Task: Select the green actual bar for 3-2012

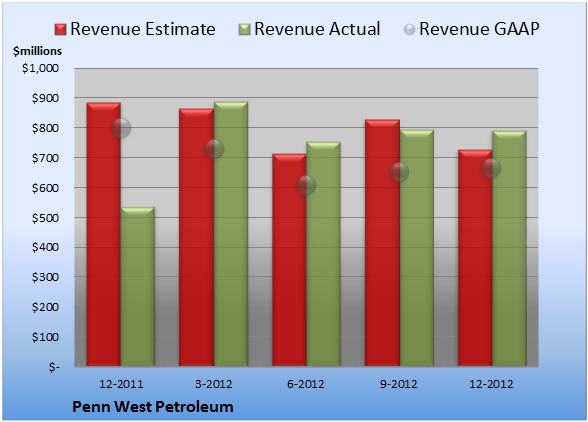Action: point(231,234)
